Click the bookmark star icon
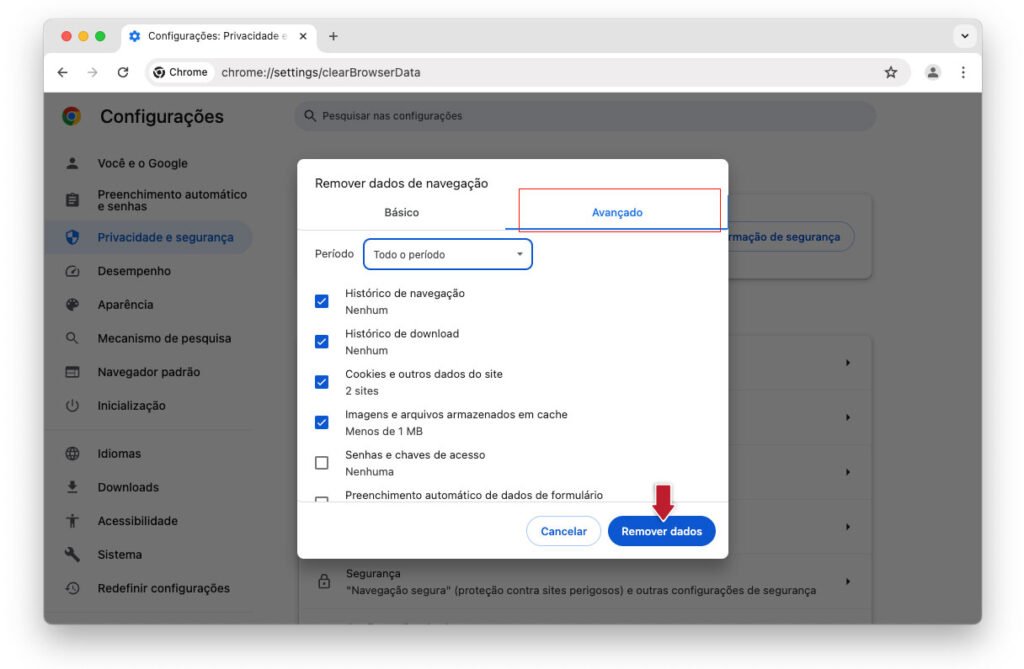The width and height of the screenshot is (1024, 669). (891, 73)
